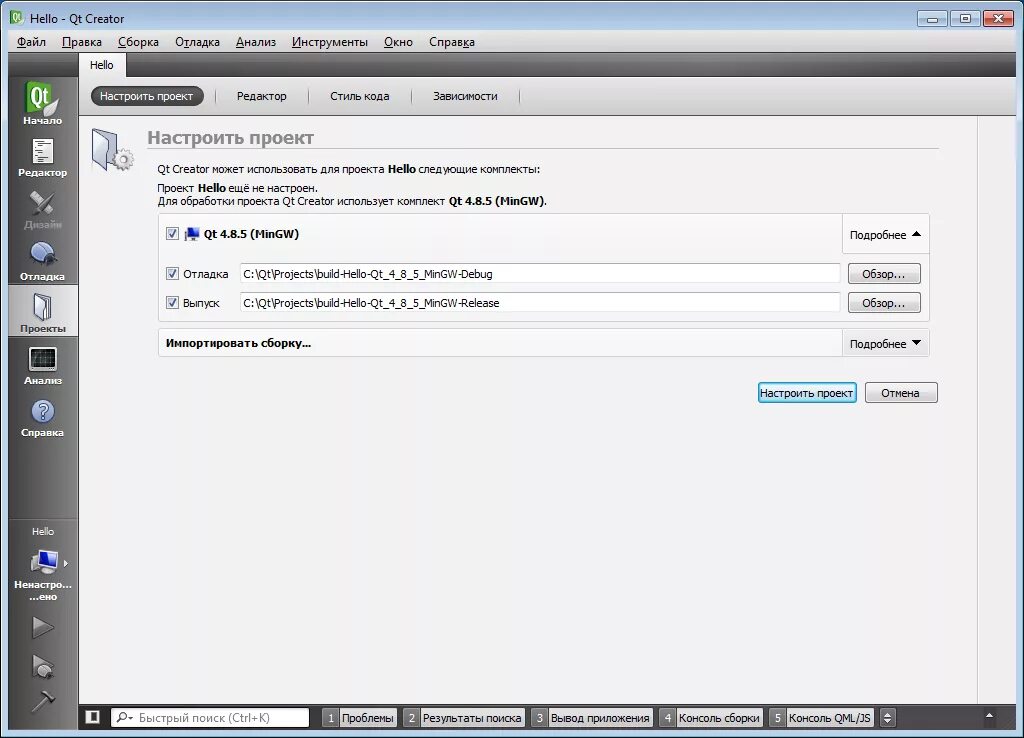1024x738 pixels.
Task: Click the Qt 4.8.5 (MinGW) kit label
Action: (x=251, y=234)
